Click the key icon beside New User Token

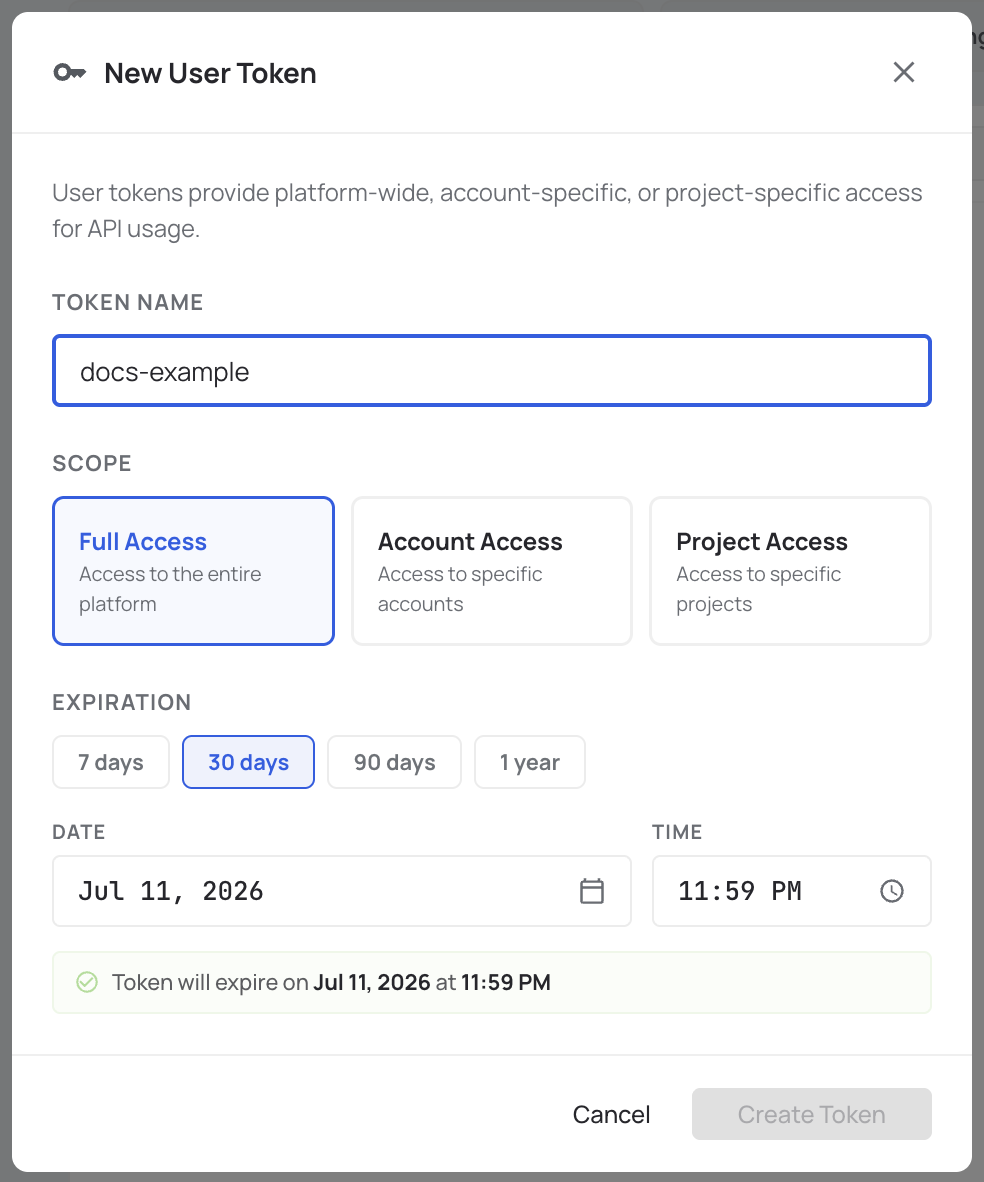[69, 72]
